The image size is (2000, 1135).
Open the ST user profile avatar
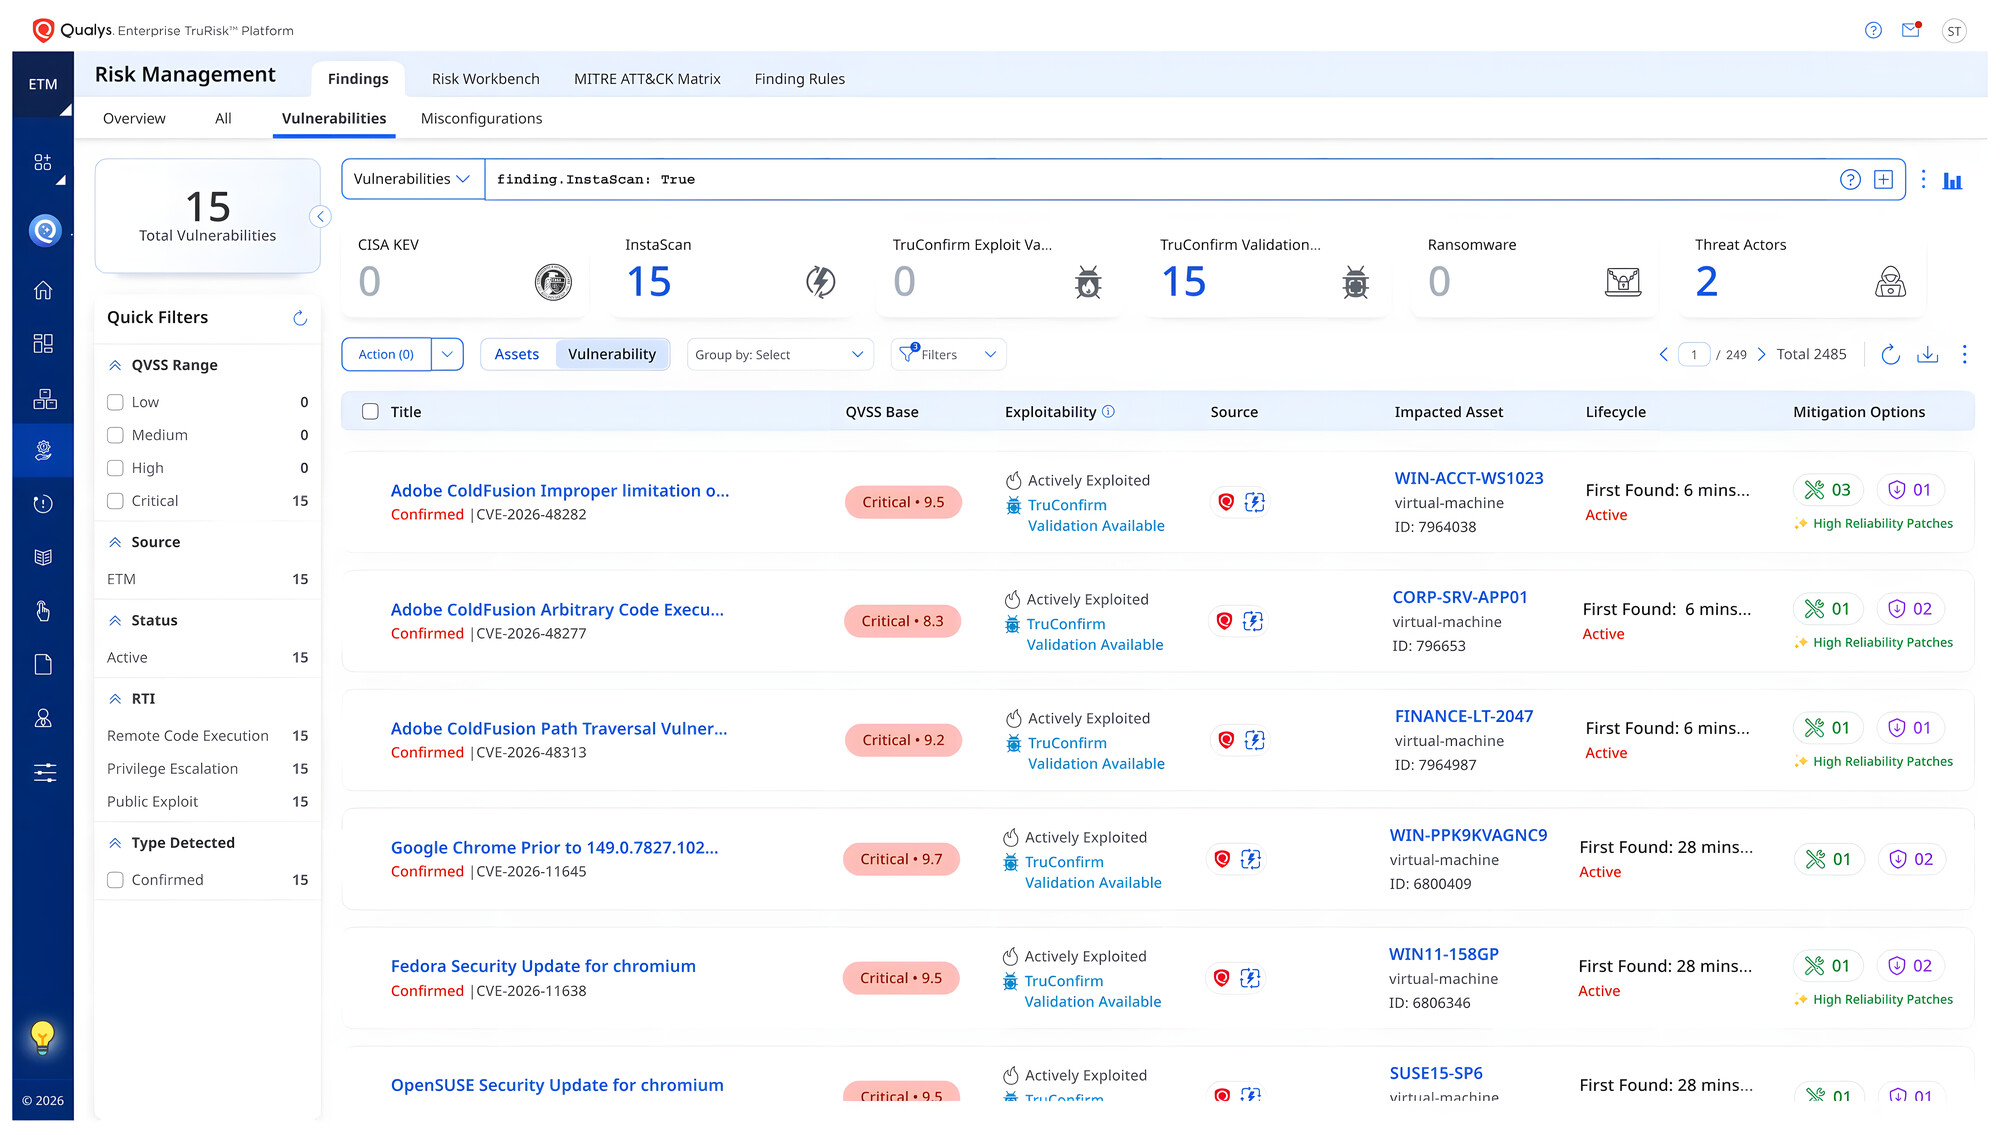tap(1954, 31)
